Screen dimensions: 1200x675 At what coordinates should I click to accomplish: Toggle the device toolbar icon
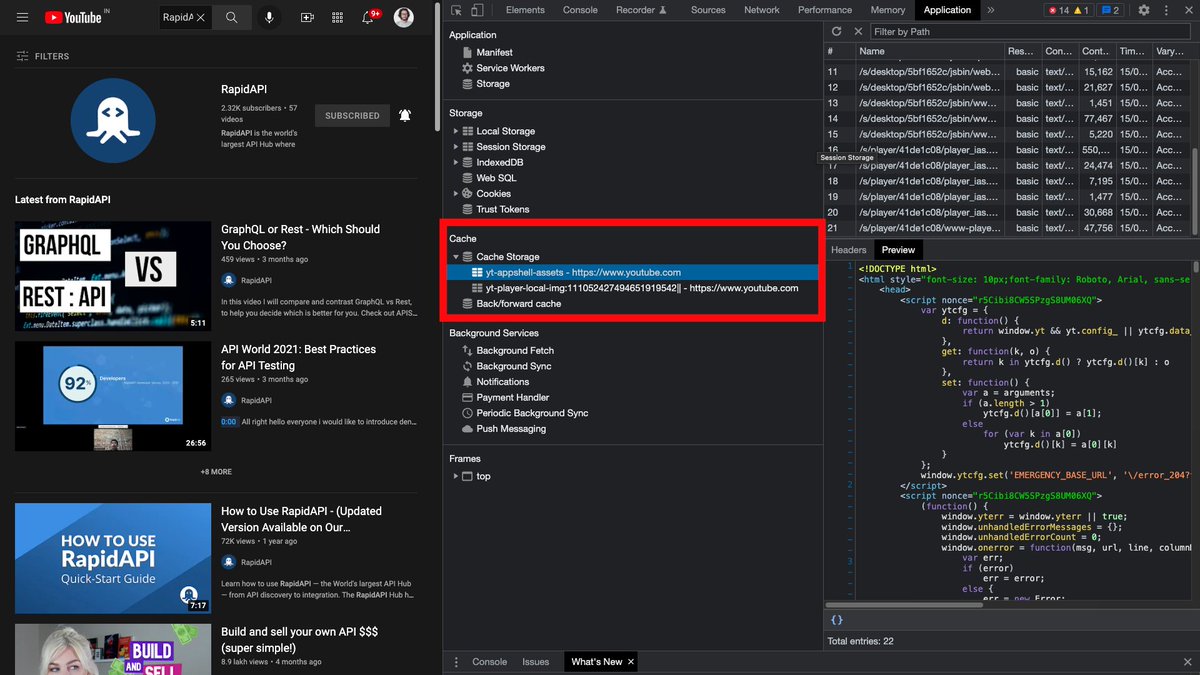(x=478, y=10)
